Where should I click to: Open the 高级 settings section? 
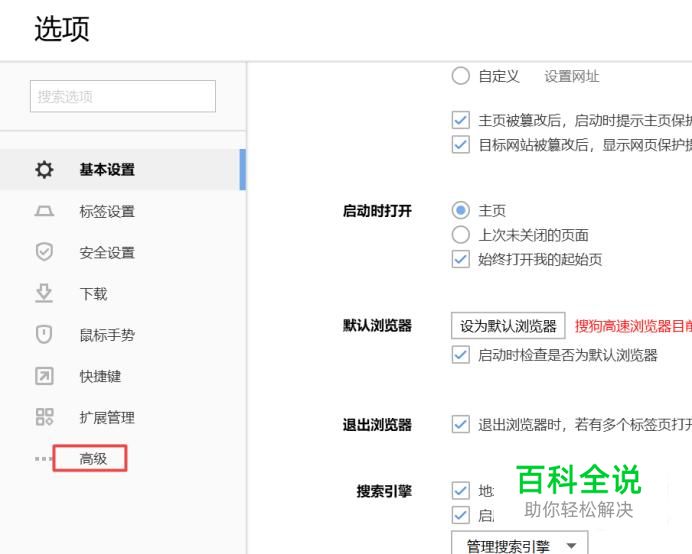(93, 459)
